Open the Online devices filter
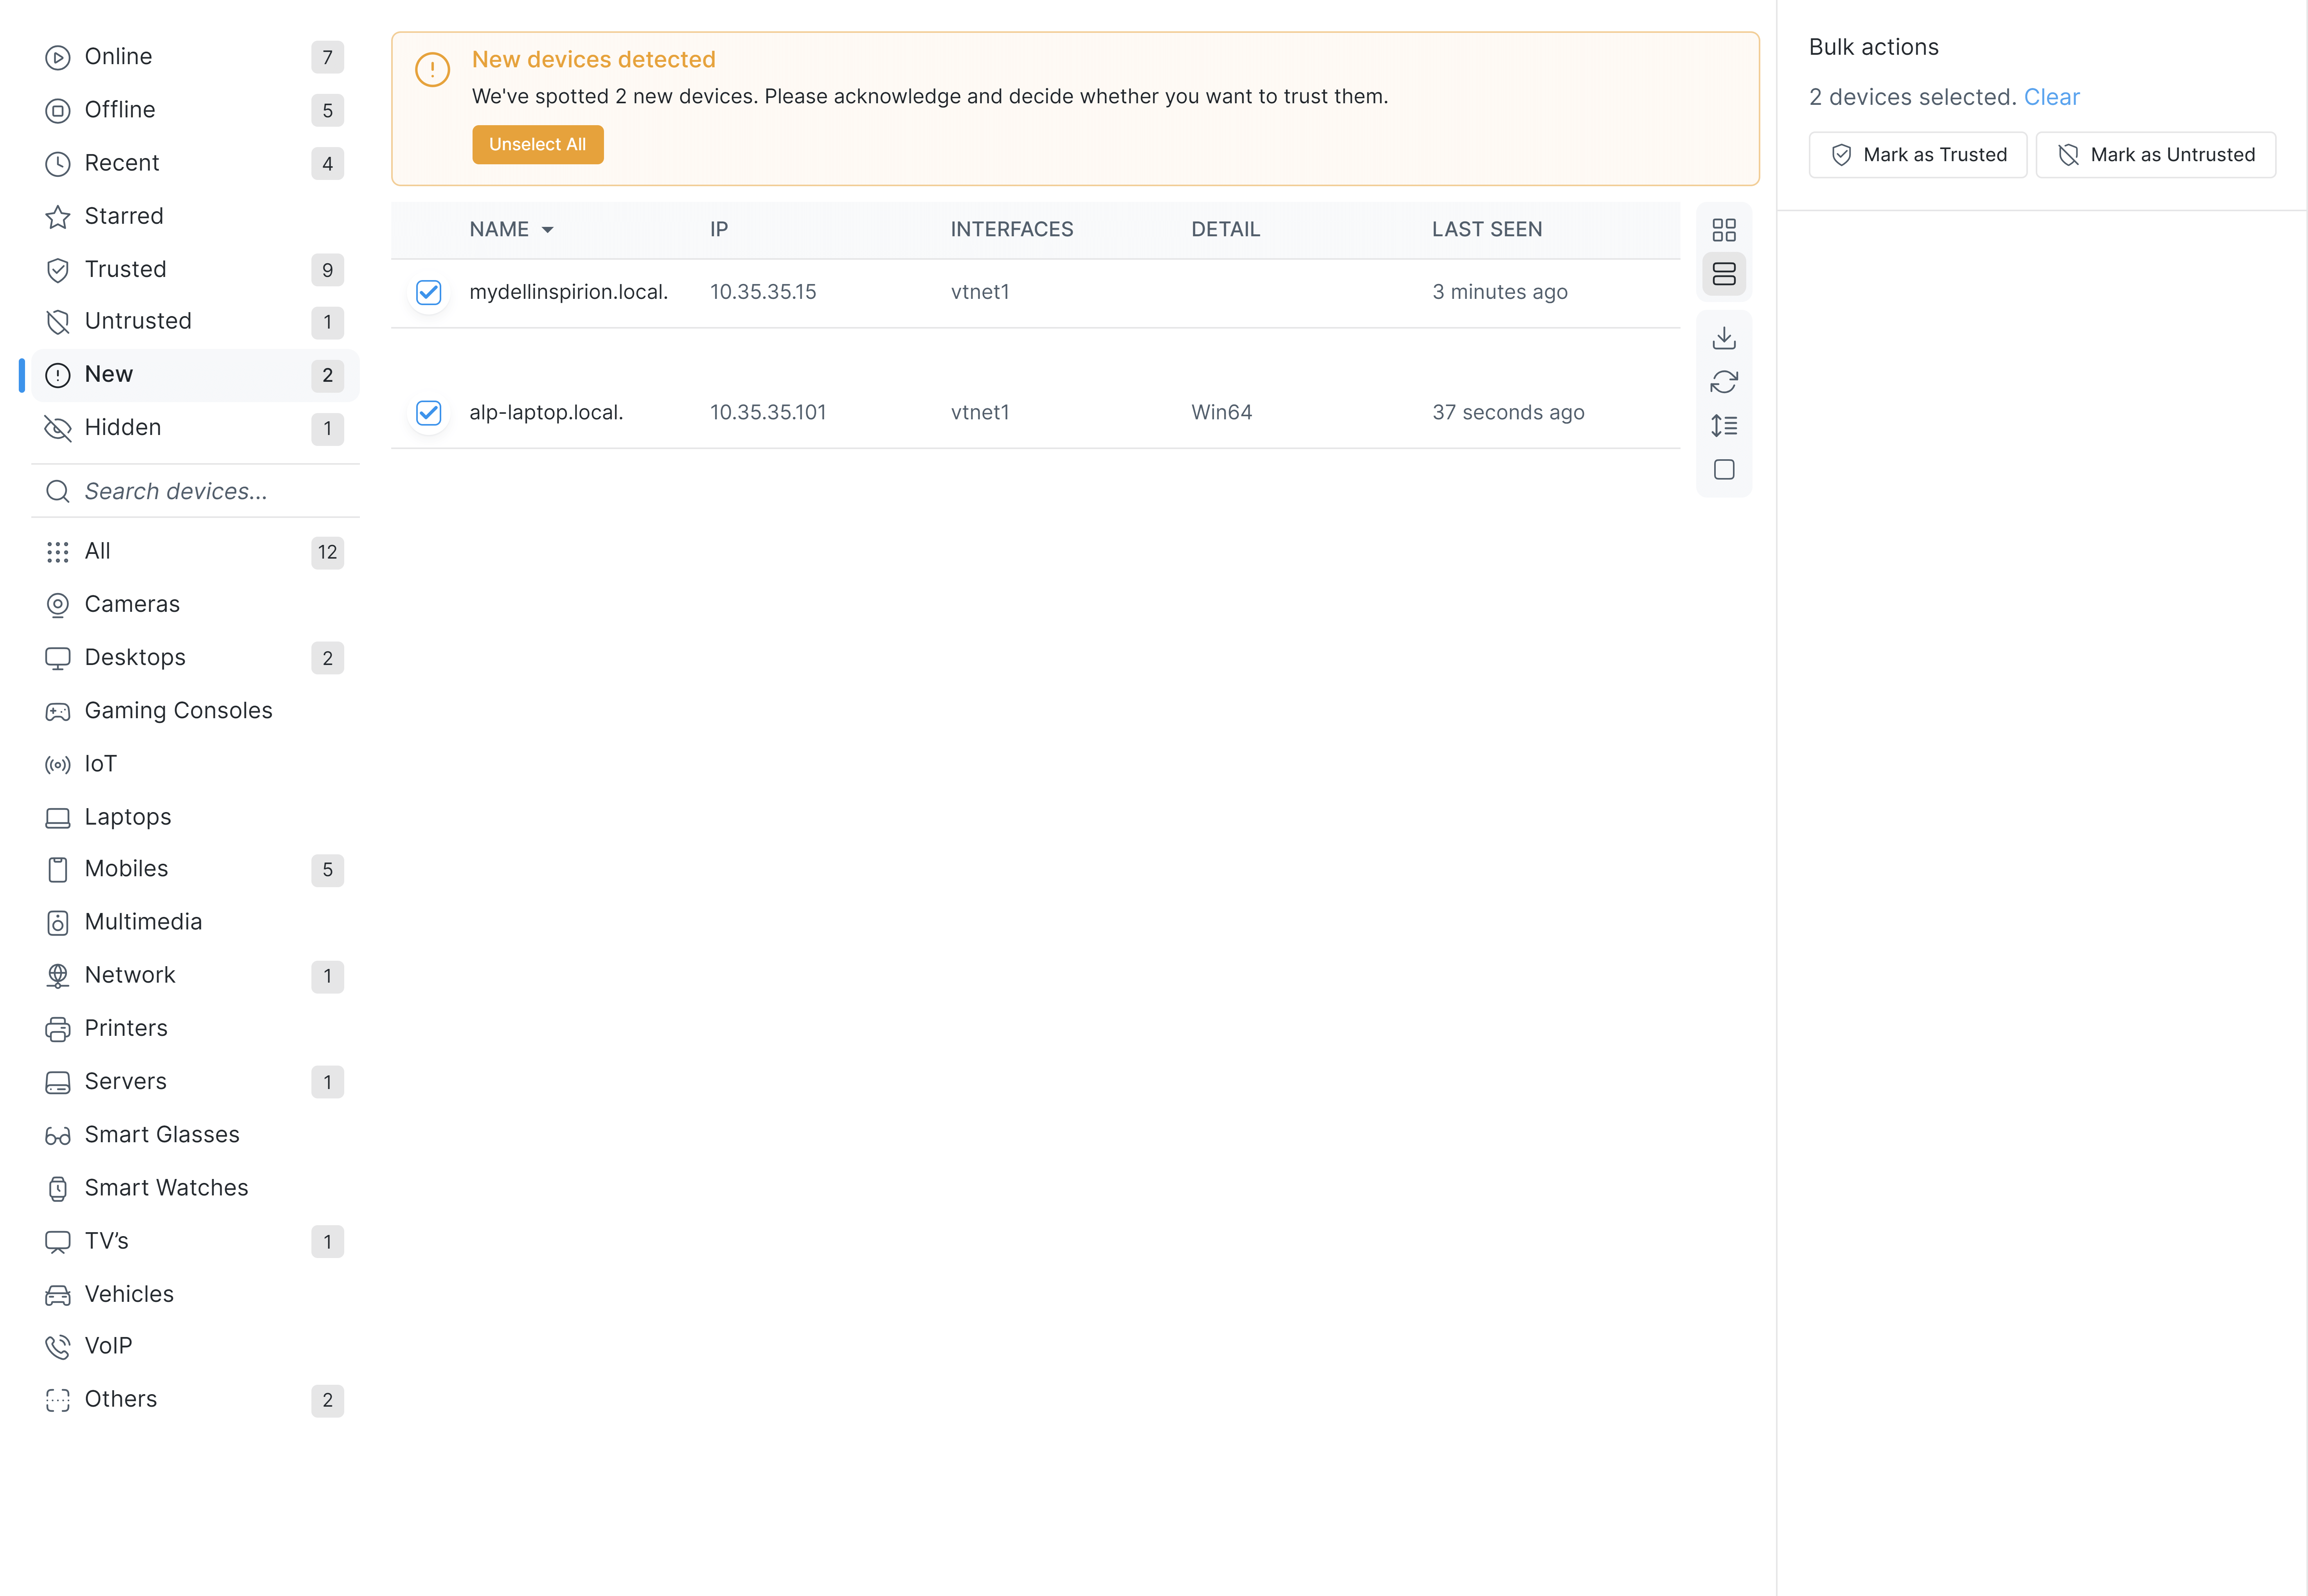Screen dimensions: 2308x1596 (x=196, y=57)
